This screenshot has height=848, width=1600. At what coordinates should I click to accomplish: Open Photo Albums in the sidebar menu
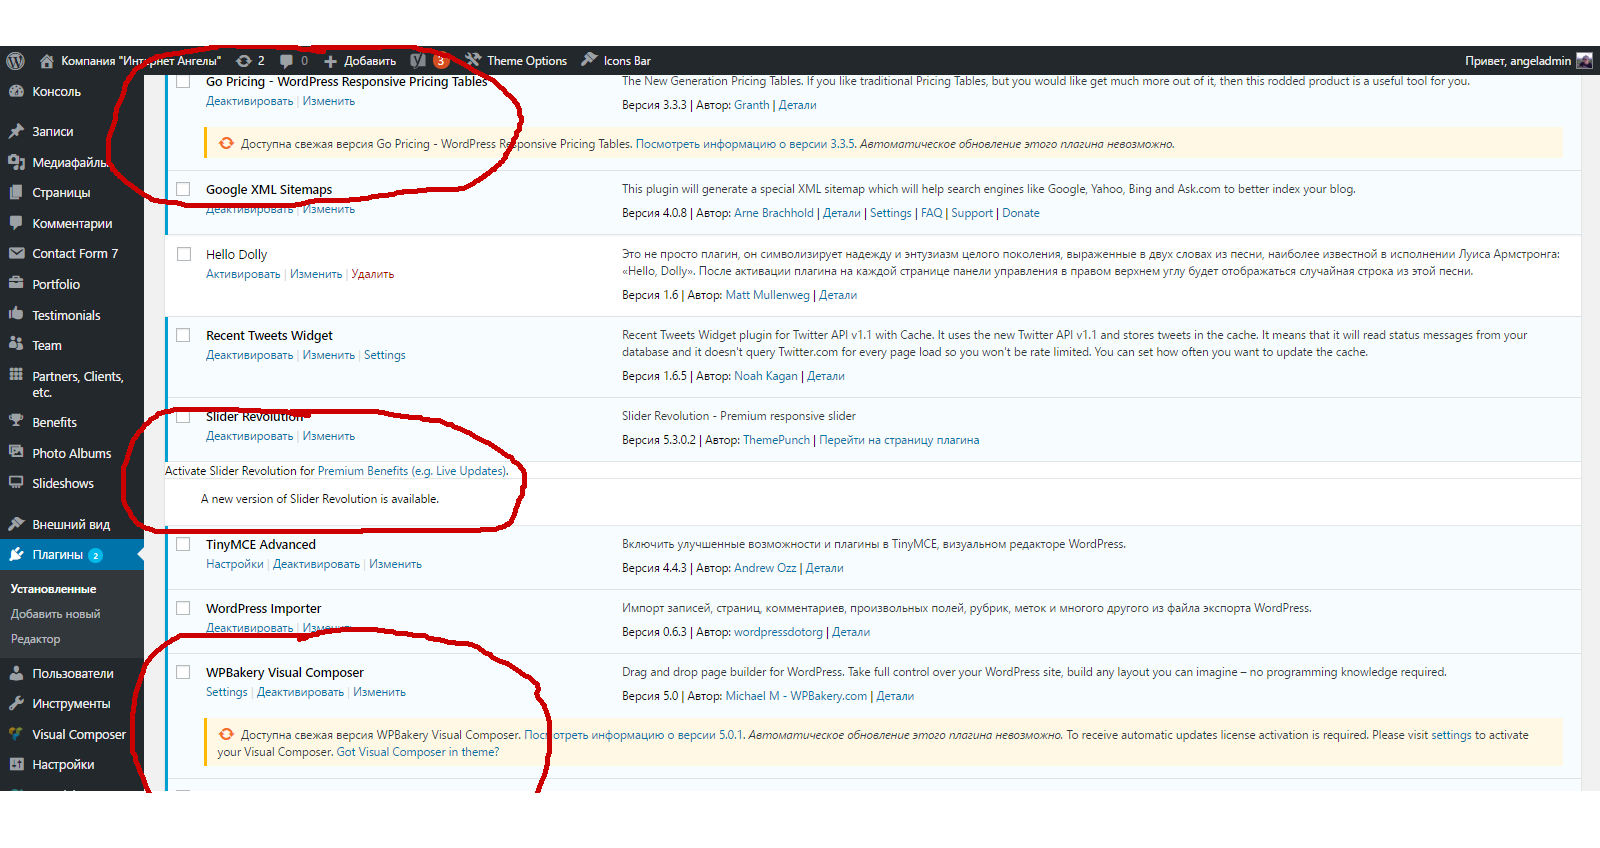71,453
